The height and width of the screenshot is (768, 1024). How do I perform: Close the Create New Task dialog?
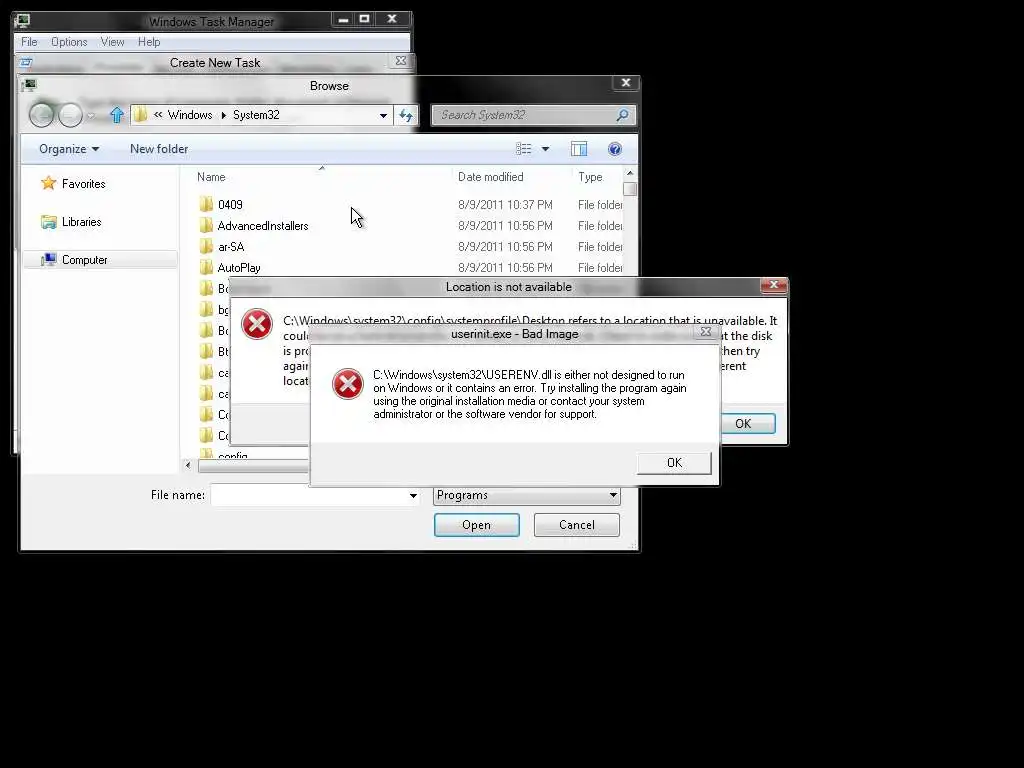401,61
